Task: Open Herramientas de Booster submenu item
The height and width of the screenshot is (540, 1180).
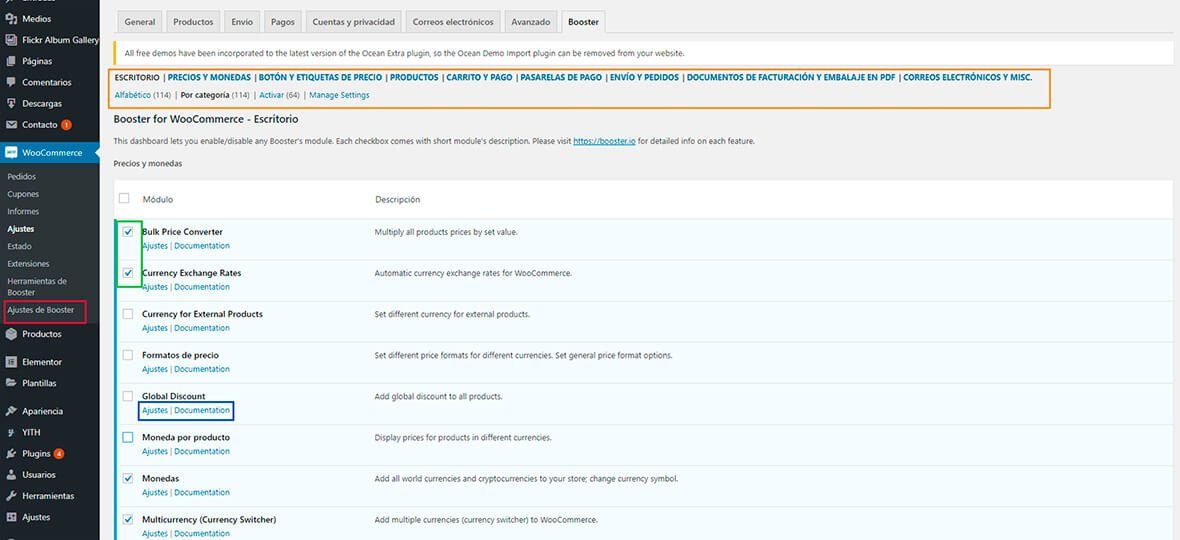Action: coord(37,287)
